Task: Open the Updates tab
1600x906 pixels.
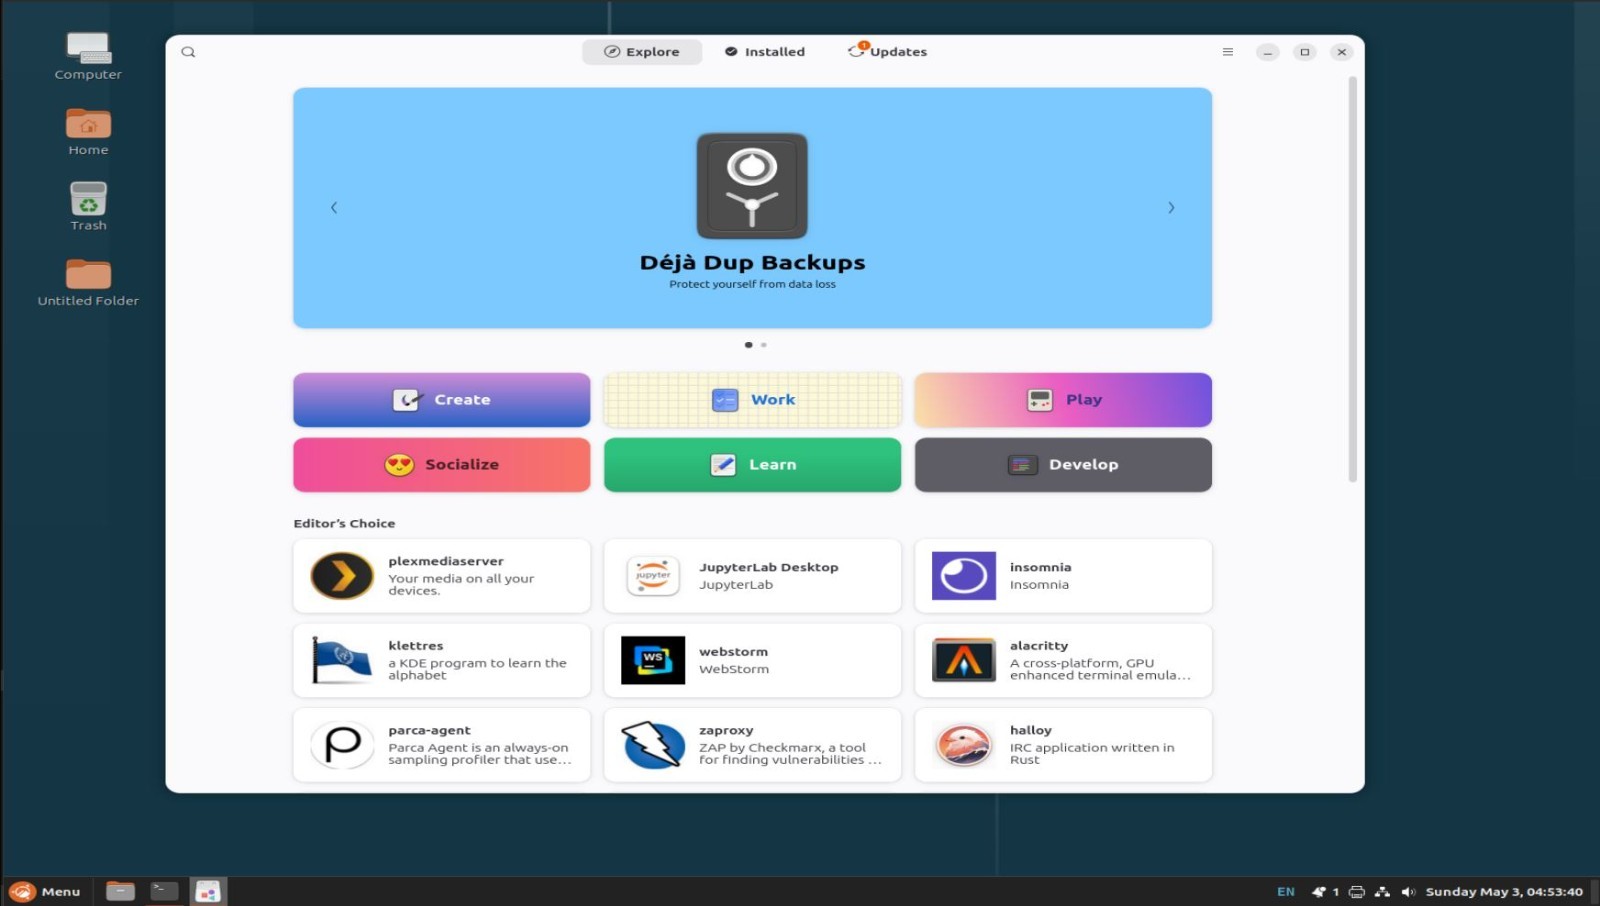Action: click(888, 52)
